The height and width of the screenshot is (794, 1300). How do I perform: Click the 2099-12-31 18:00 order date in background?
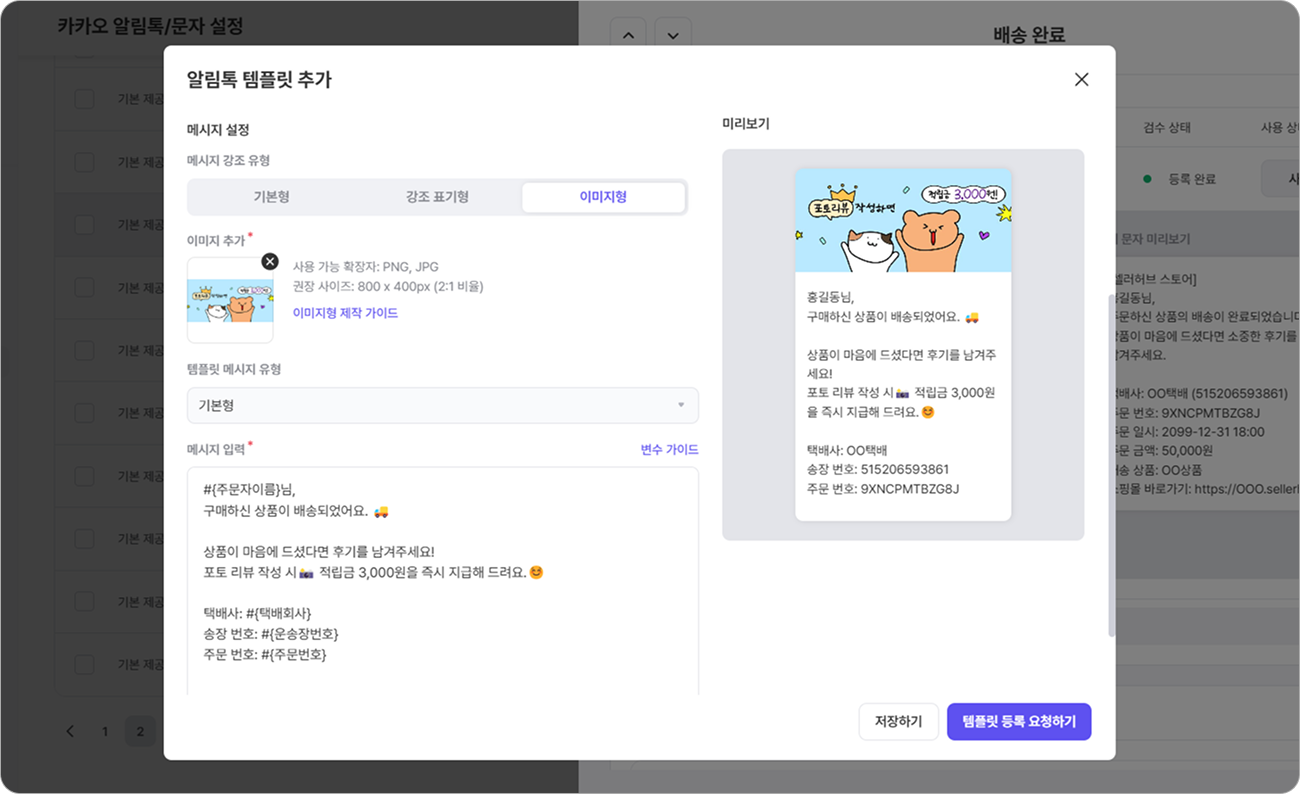click(x=1210, y=432)
